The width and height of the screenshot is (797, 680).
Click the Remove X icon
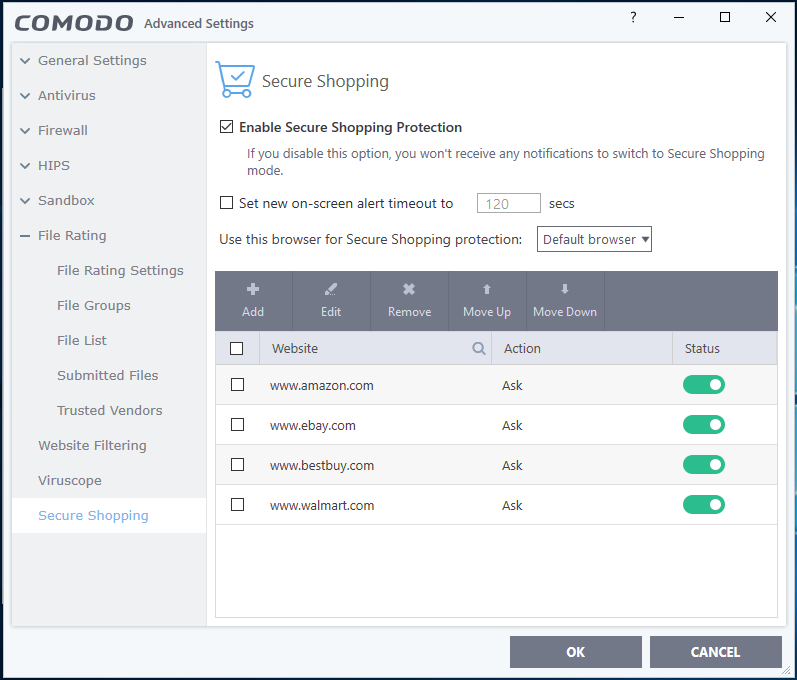[x=409, y=290]
